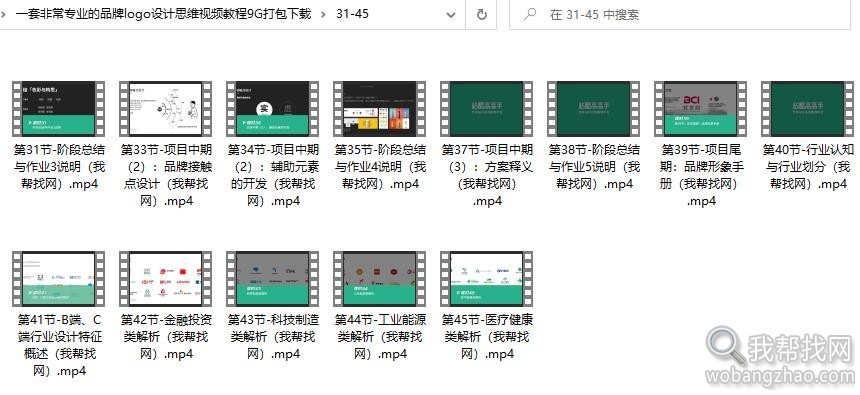This screenshot has height=395, width=860.
Task: Click filename 第38节-阶段总结与作业5说明
Action: tap(594, 167)
